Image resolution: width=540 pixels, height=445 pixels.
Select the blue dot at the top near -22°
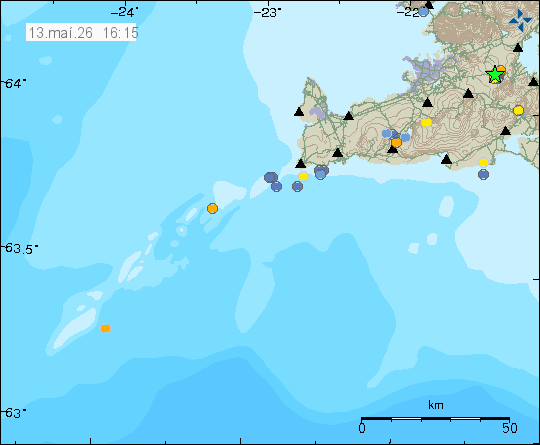[x=423, y=12]
